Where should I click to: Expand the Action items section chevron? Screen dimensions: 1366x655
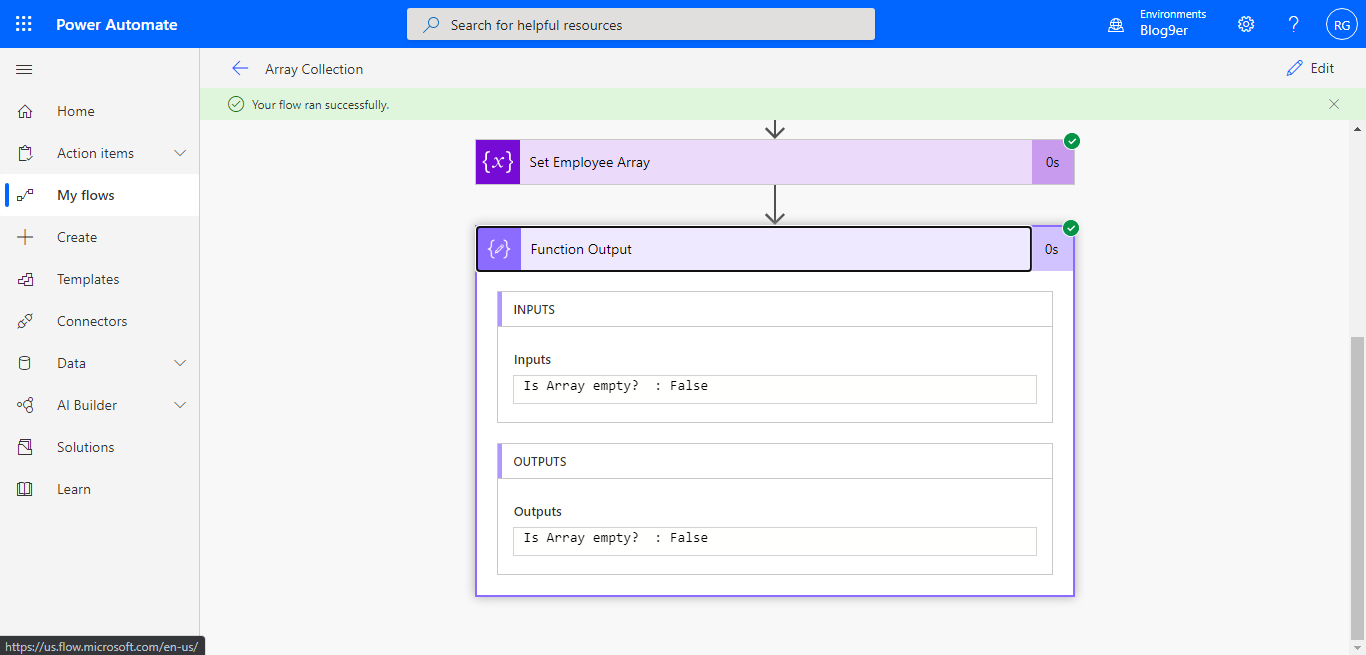pos(179,152)
